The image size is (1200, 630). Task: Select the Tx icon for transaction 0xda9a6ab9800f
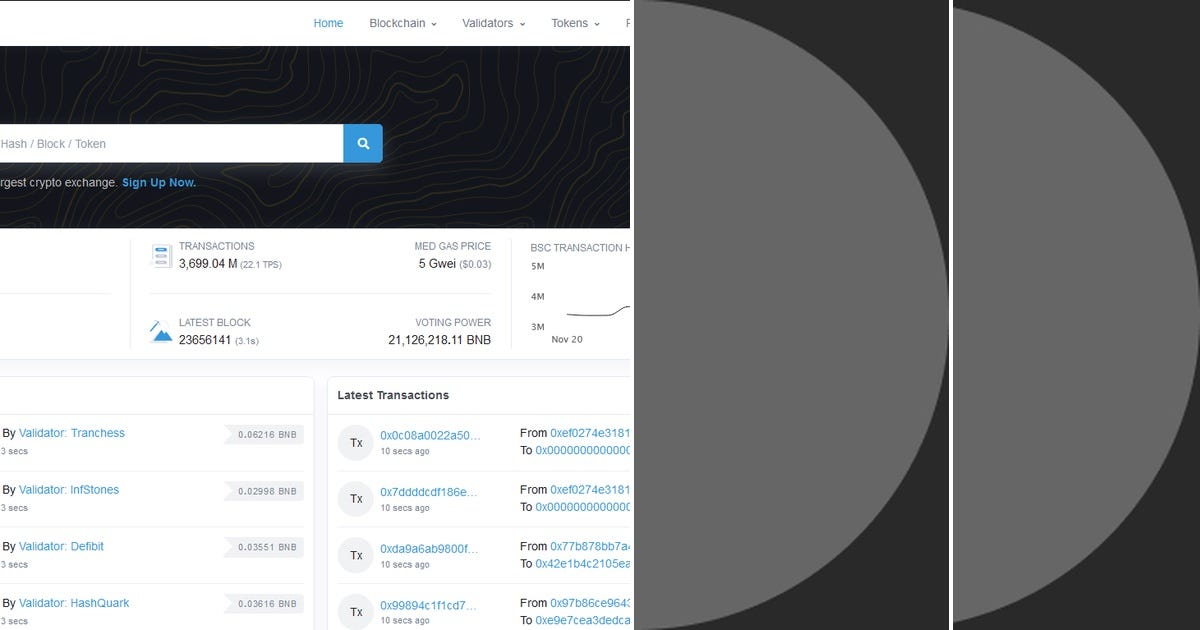(356, 555)
